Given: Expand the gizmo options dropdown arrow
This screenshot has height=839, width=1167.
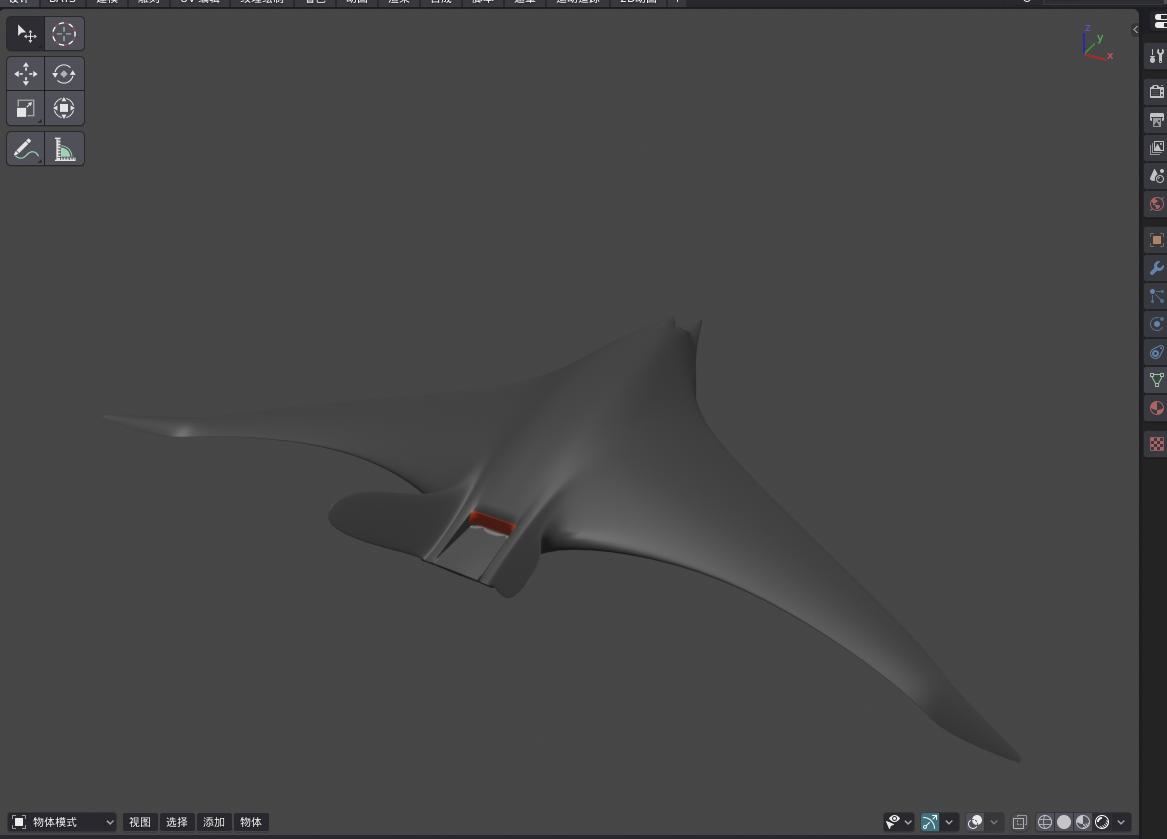Looking at the screenshot, I should (x=949, y=822).
